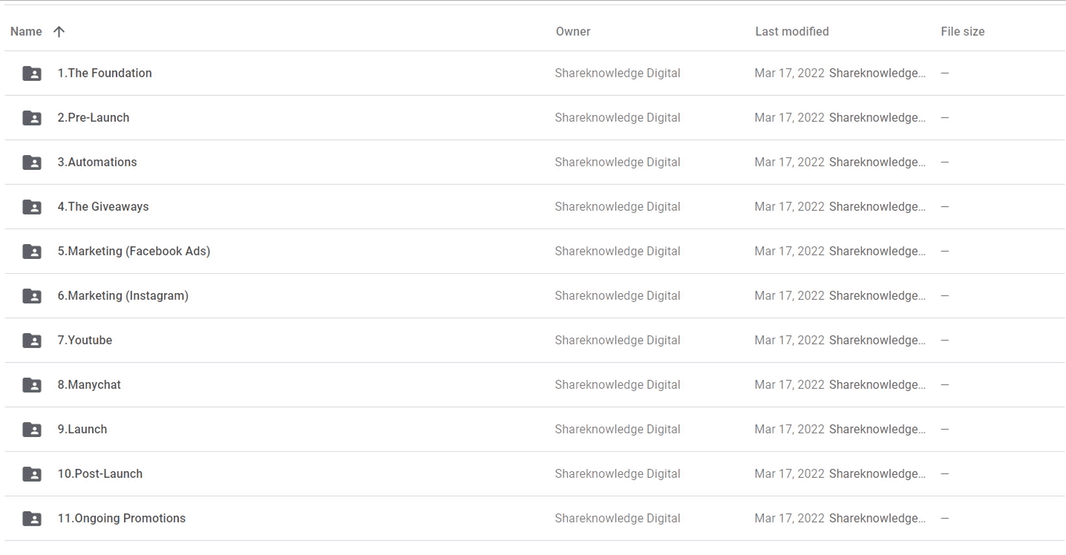Select the 8.Manychat folder name text

(x=89, y=384)
